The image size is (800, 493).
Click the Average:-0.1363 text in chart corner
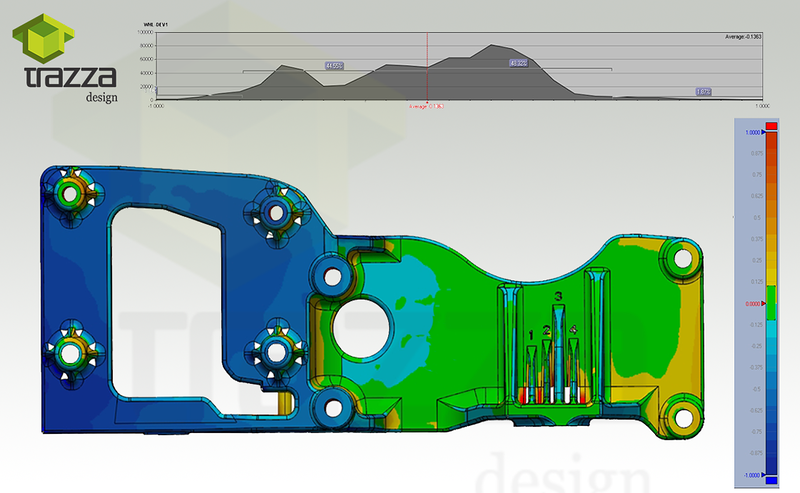coord(743,37)
